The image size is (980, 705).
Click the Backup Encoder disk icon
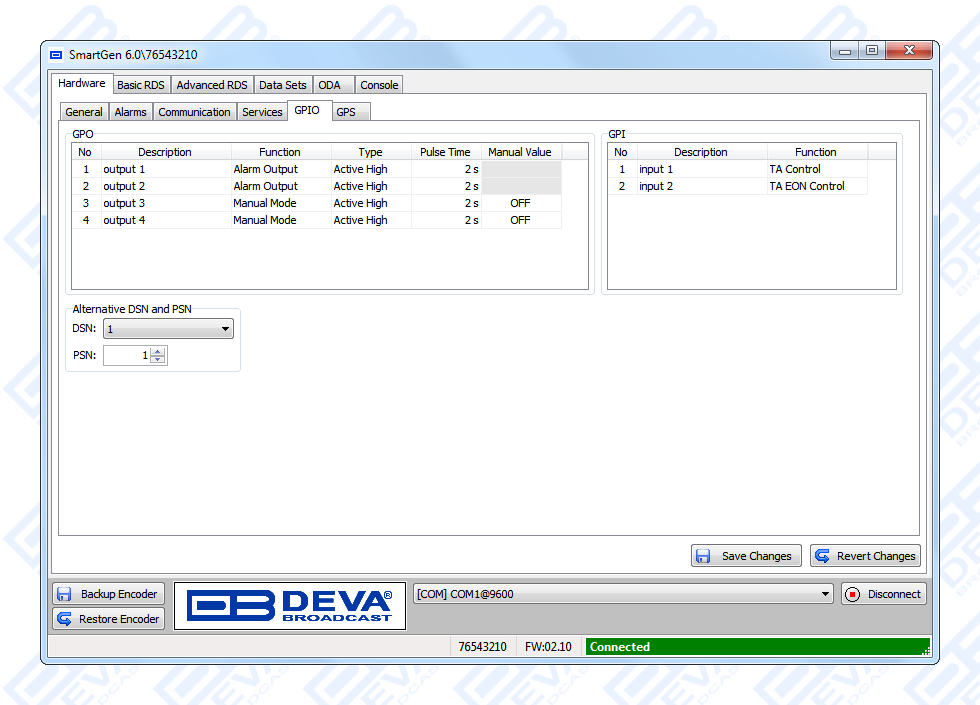(65, 594)
